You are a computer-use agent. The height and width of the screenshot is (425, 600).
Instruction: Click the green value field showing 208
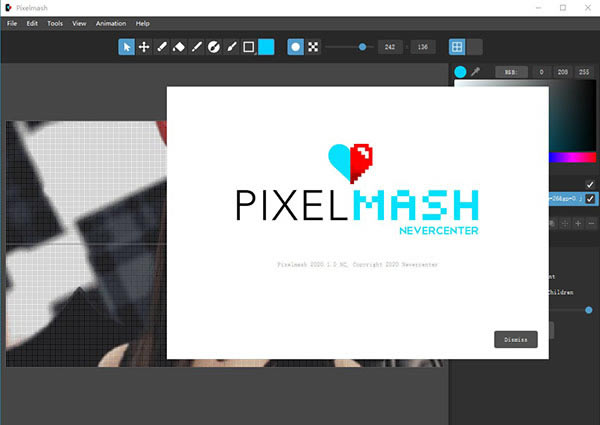pyautogui.click(x=562, y=72)
